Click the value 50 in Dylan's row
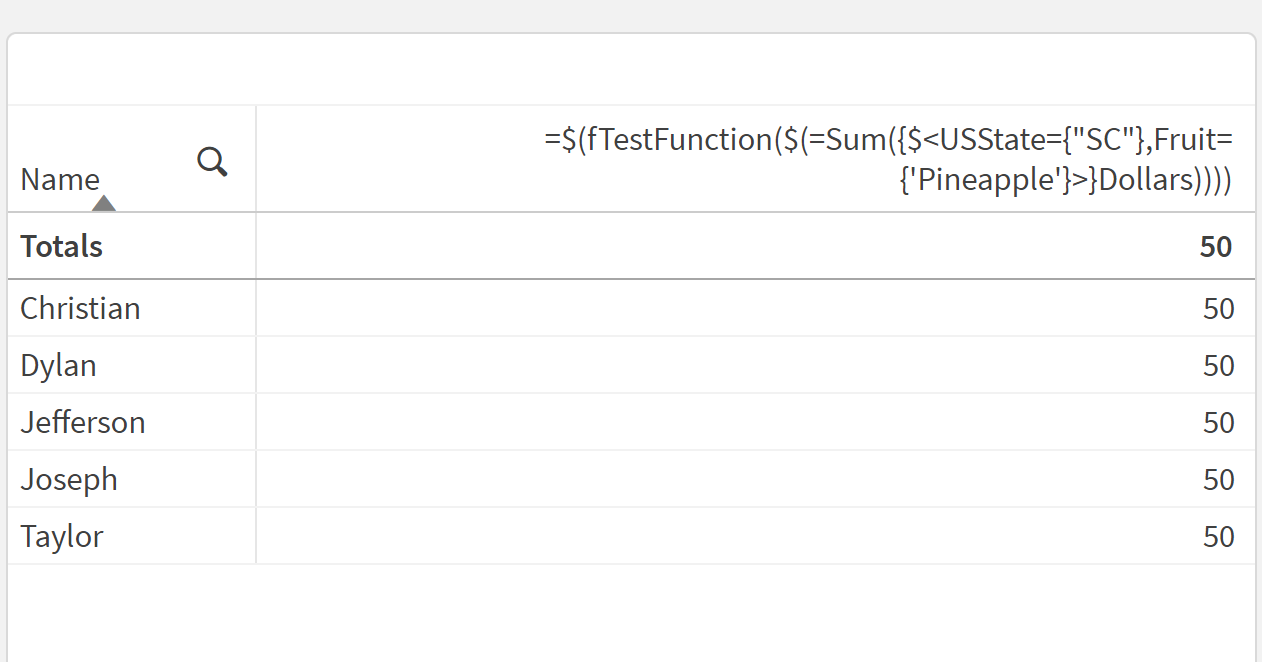The height and width of the screenshot is (662, 1262). pyautogui.click(x=1218, y=365)
